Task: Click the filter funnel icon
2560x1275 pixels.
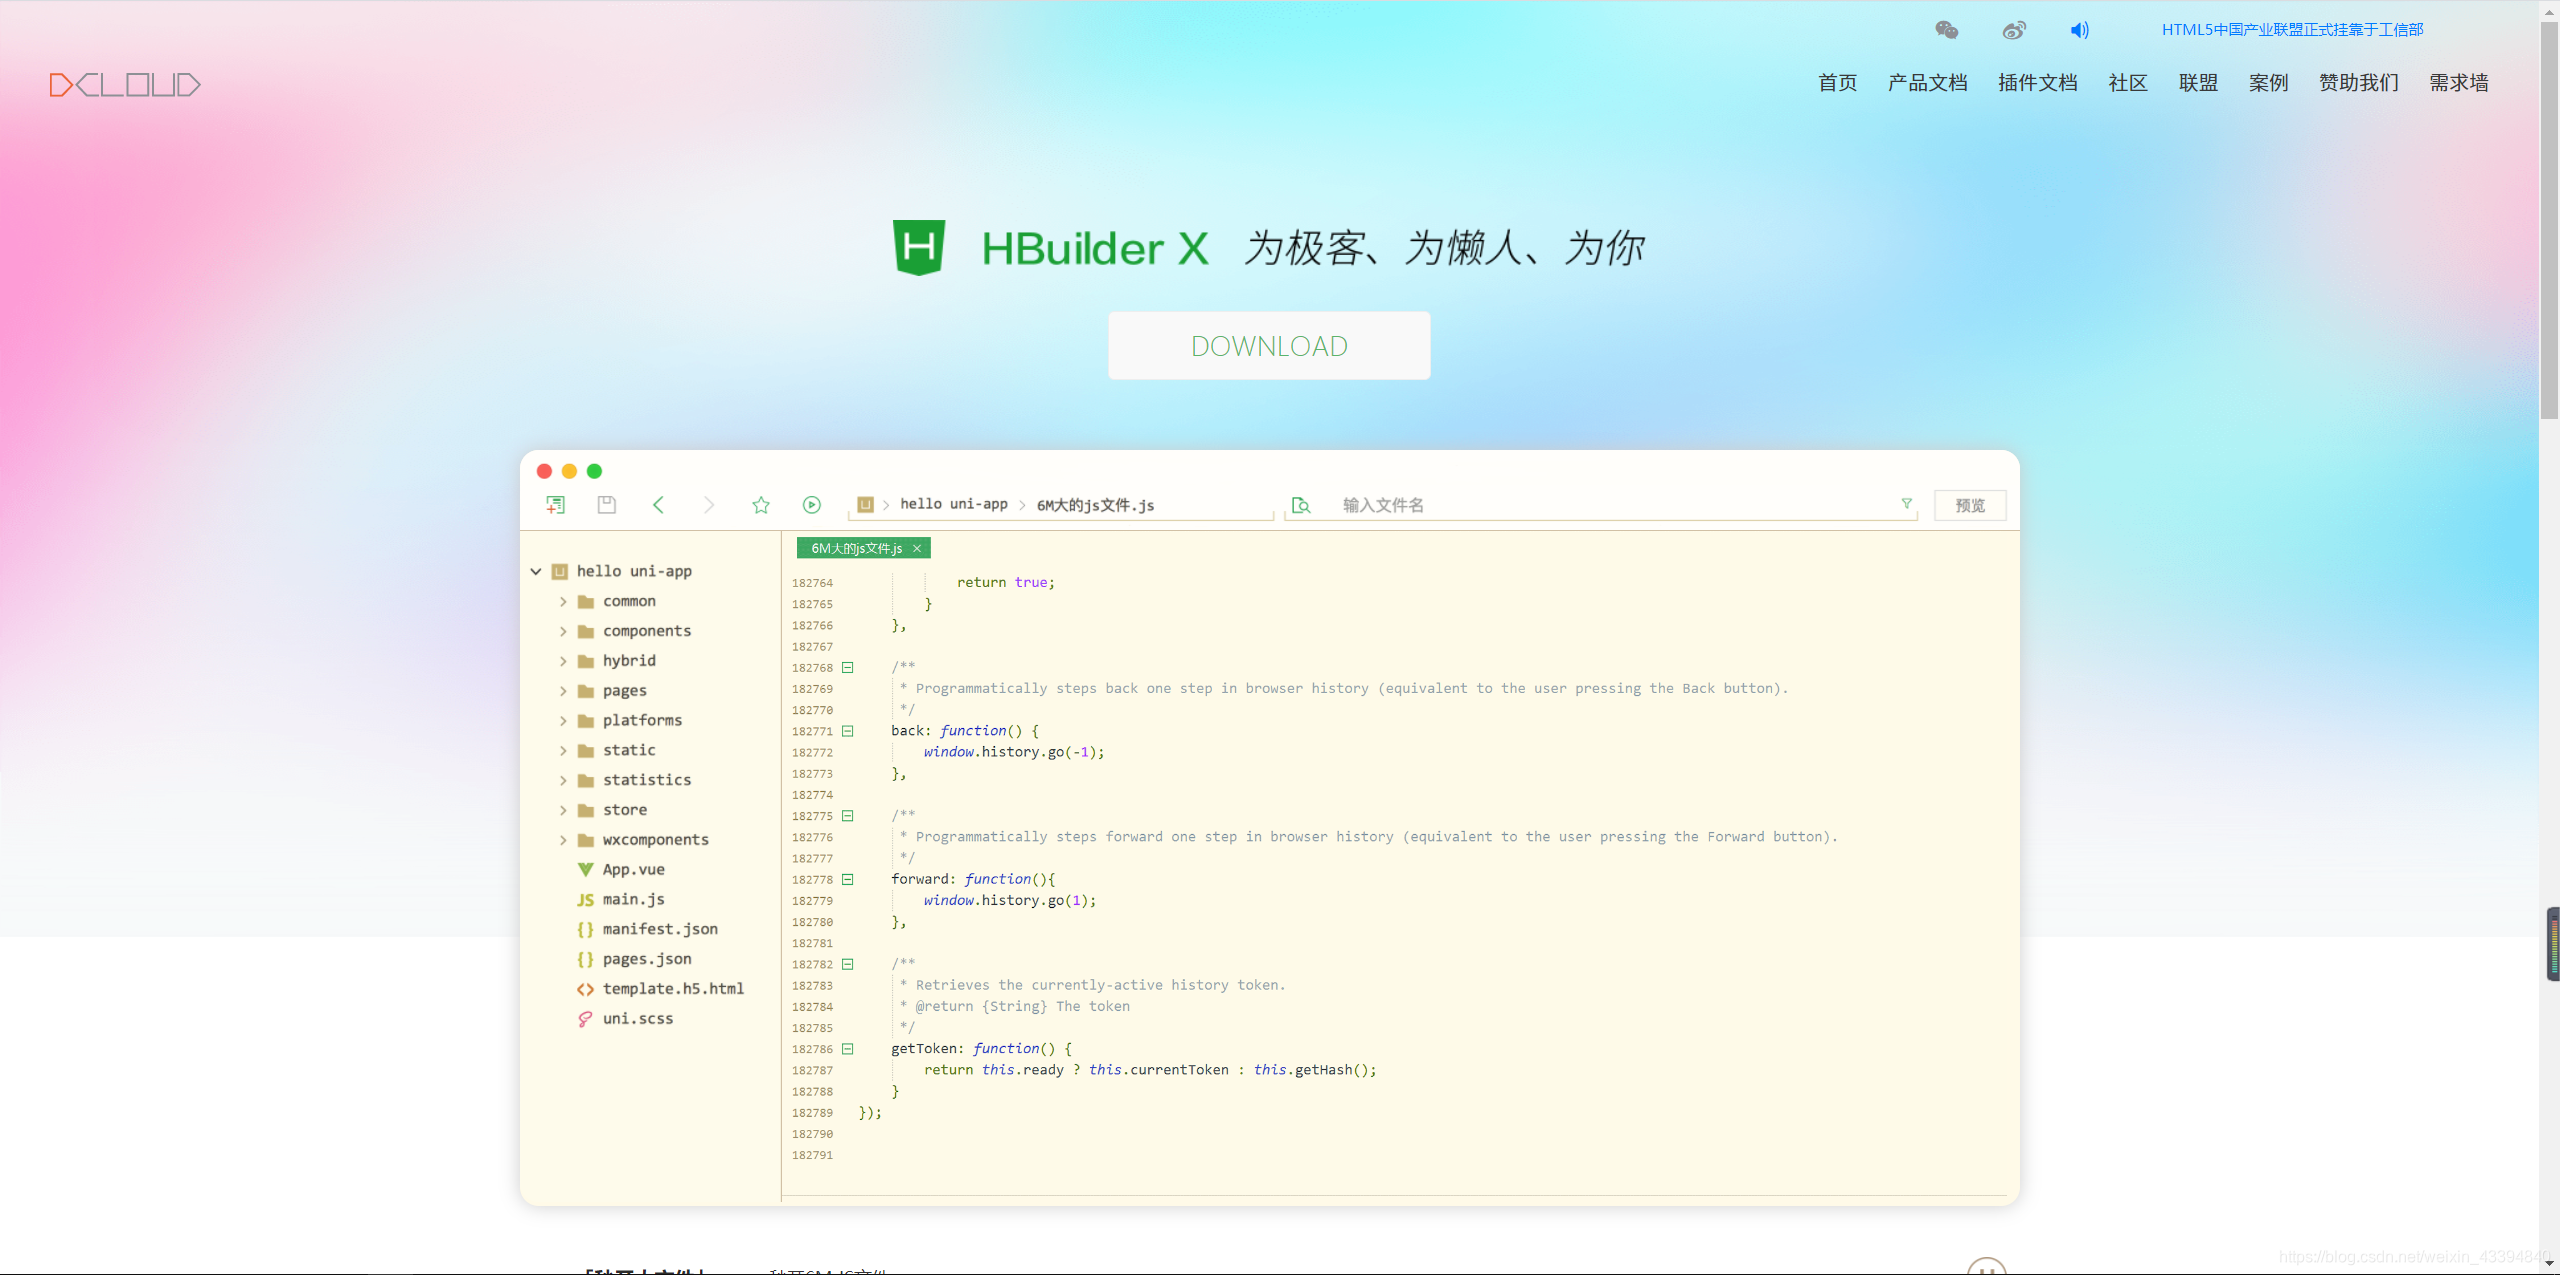Action: pos(1907,504)
